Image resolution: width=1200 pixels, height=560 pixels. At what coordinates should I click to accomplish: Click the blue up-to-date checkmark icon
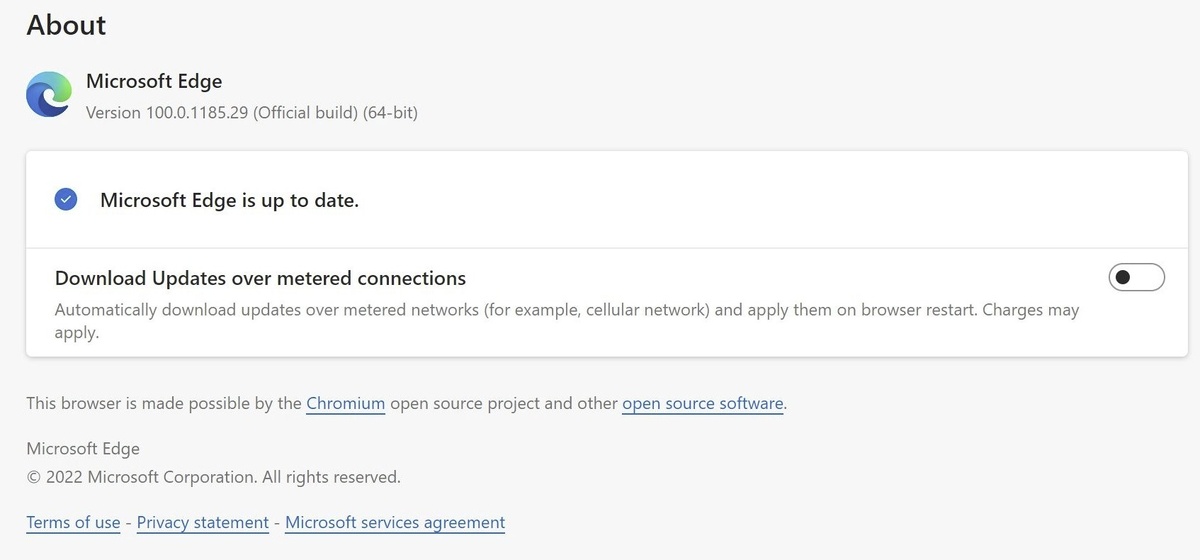pos(66,200)
